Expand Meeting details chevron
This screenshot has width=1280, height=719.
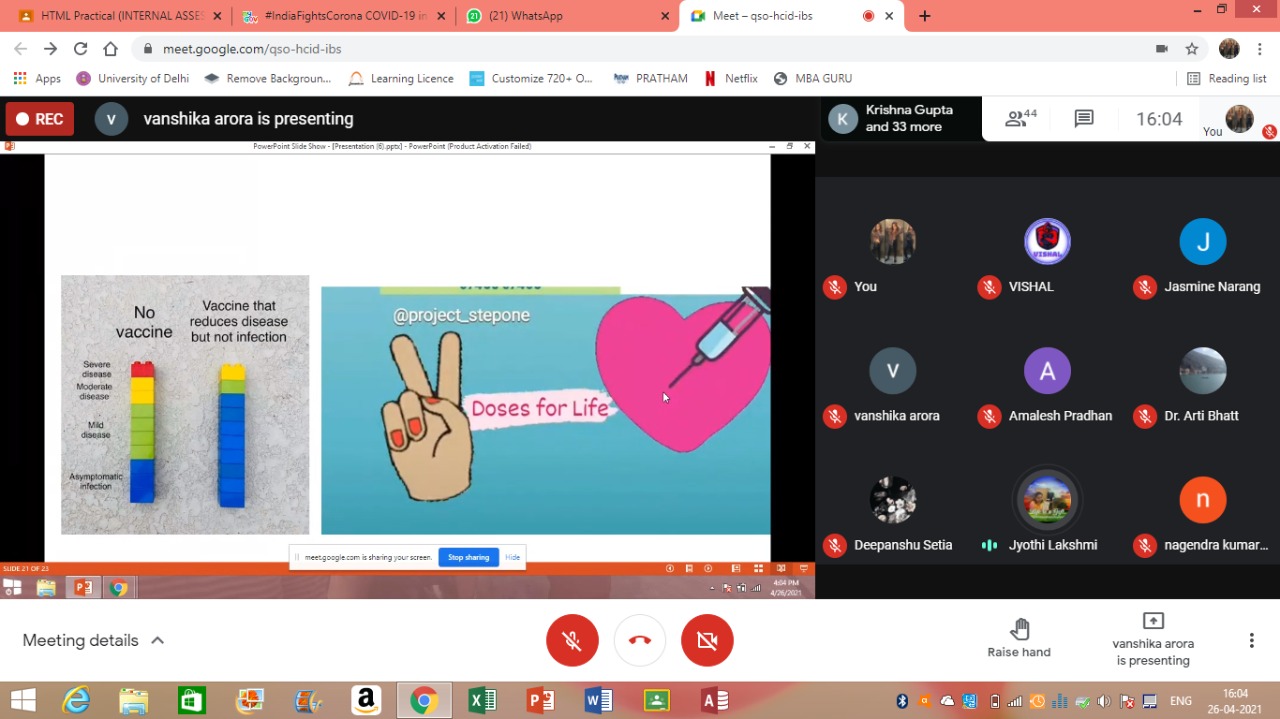(157, 640)
